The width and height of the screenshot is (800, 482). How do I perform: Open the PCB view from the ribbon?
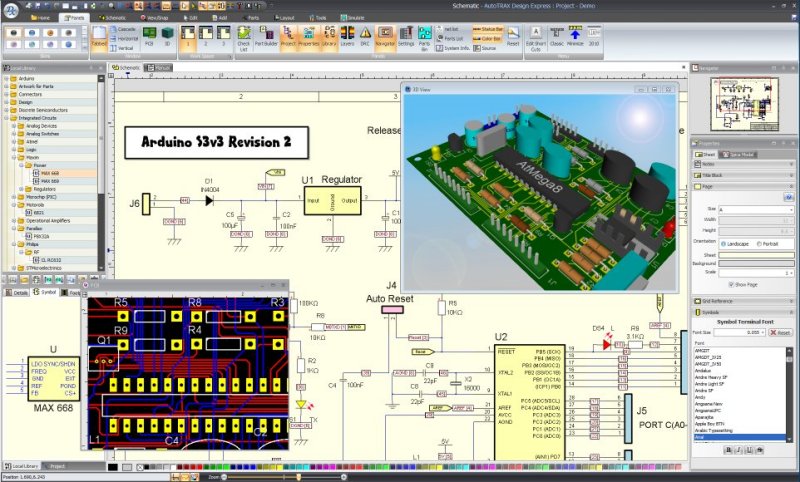coord(149,37)
